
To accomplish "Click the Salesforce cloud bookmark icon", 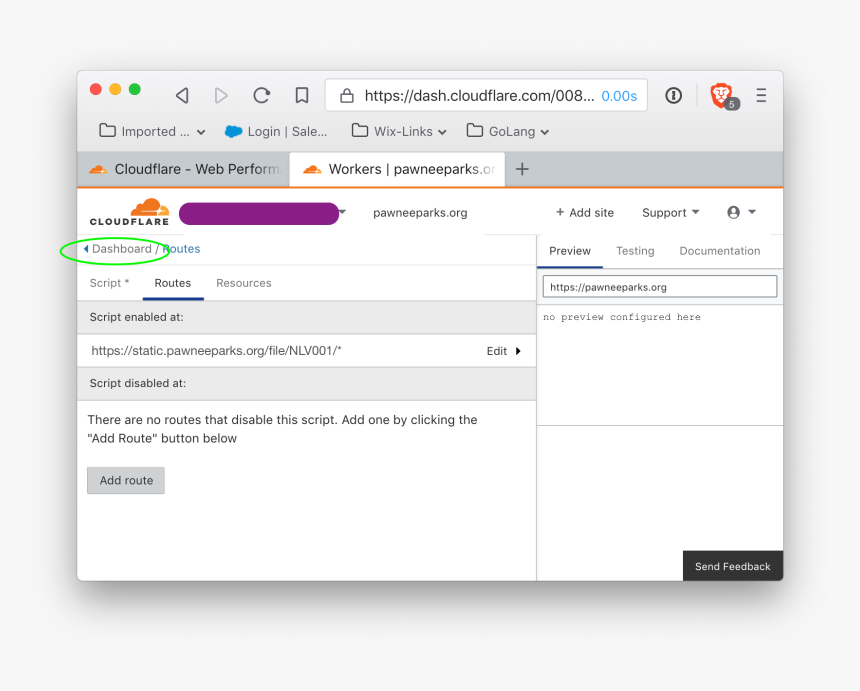I will tap(234, 132).
